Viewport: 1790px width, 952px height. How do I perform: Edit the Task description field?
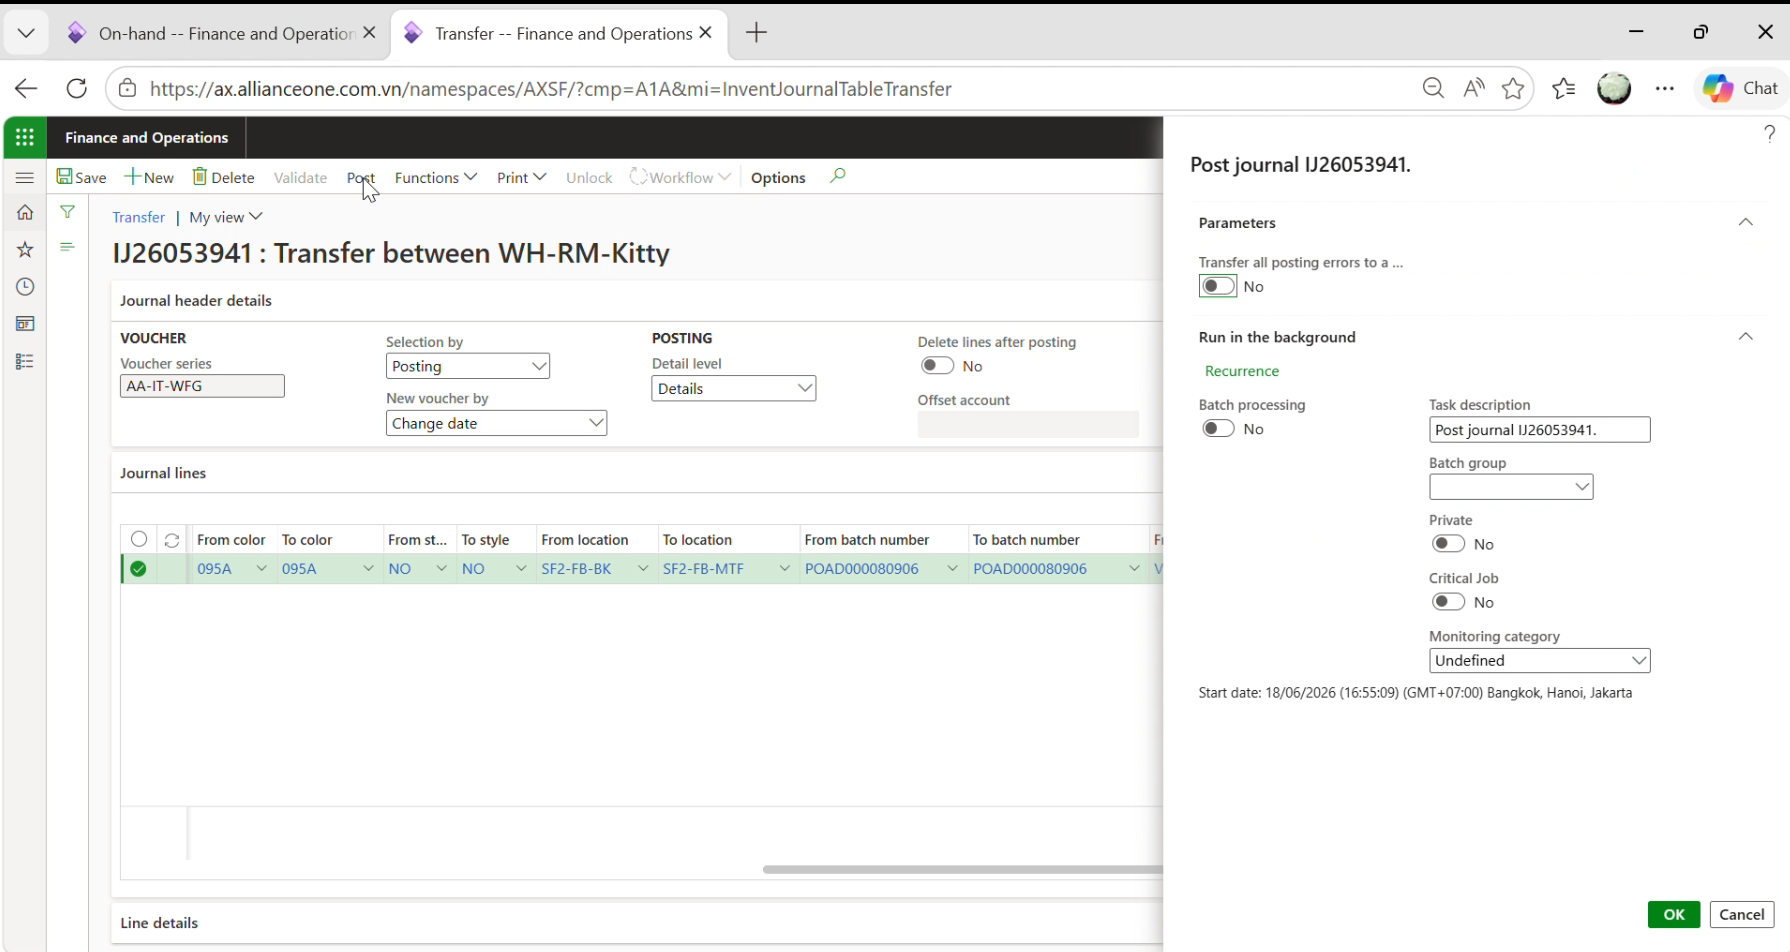click(1540, 430)
